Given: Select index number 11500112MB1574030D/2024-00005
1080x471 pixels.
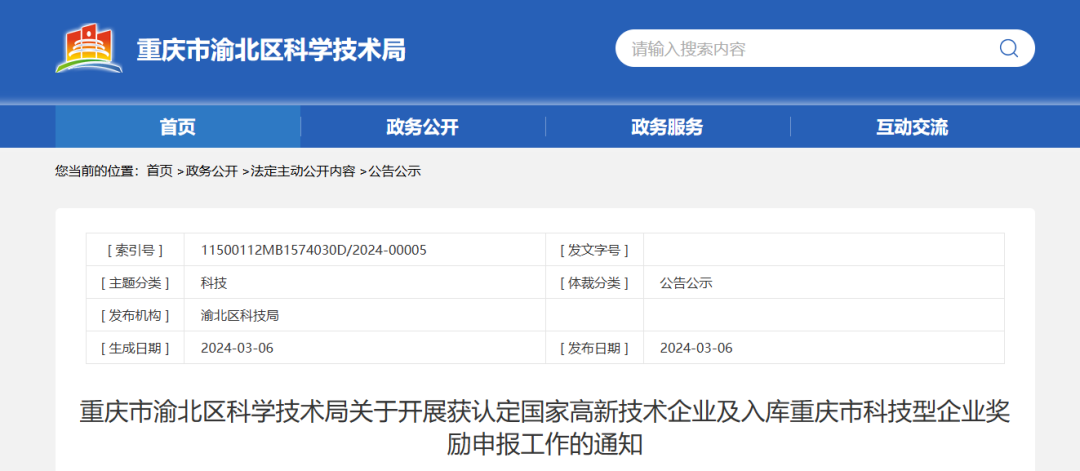Looking at the screenshot, I should coord(313,250).
